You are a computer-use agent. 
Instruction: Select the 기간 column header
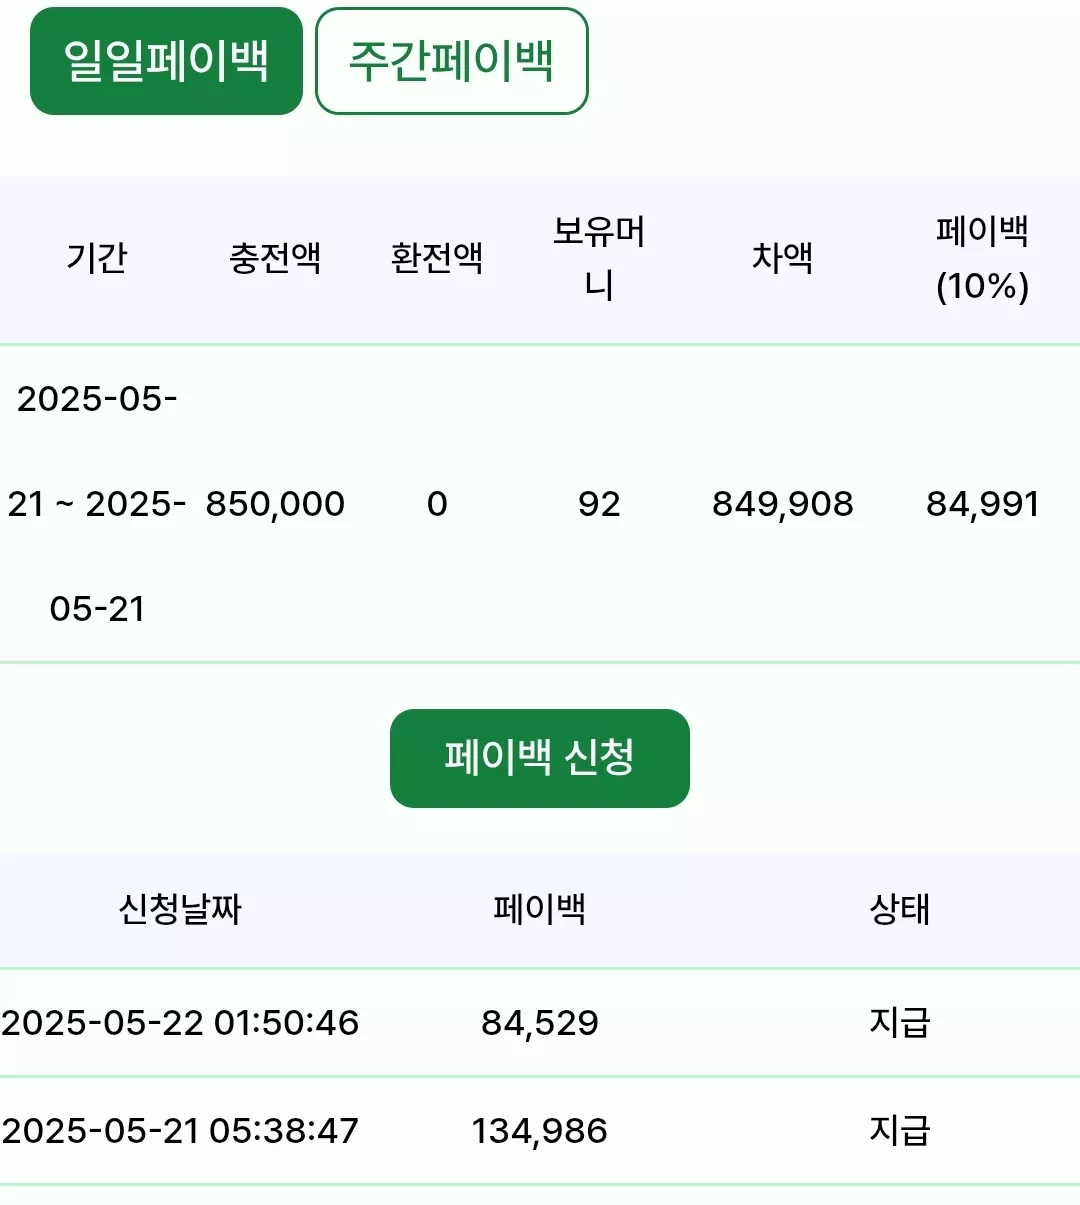coord(97,258)
